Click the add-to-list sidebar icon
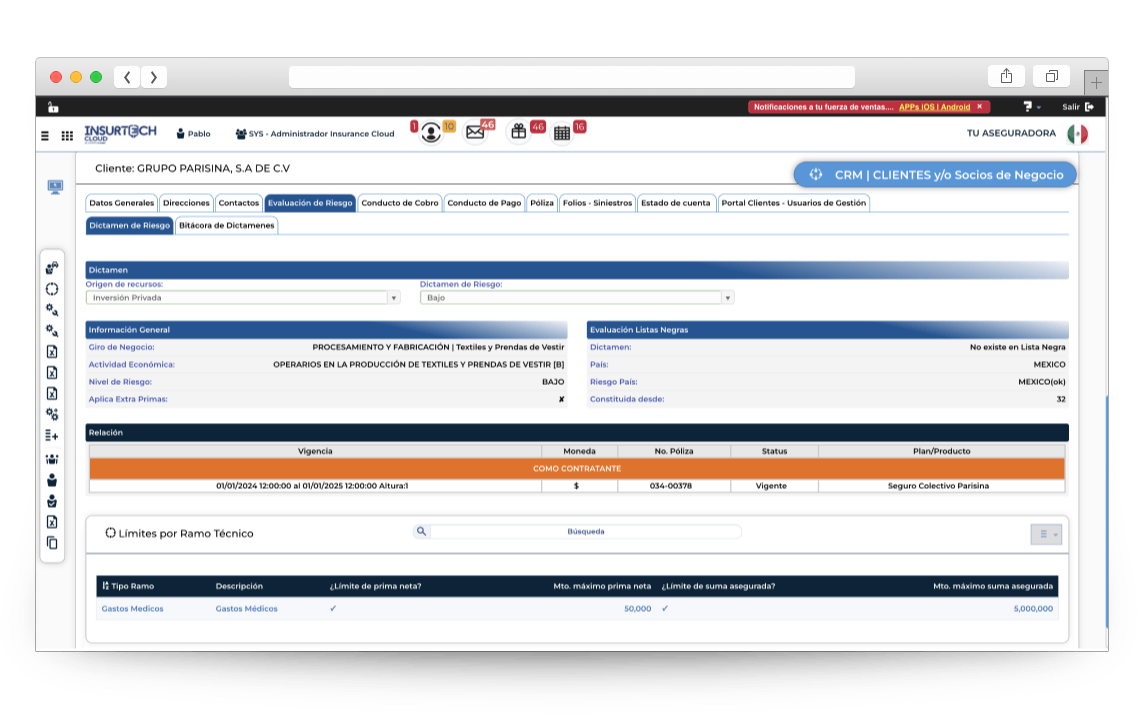 tap(52, 436)
